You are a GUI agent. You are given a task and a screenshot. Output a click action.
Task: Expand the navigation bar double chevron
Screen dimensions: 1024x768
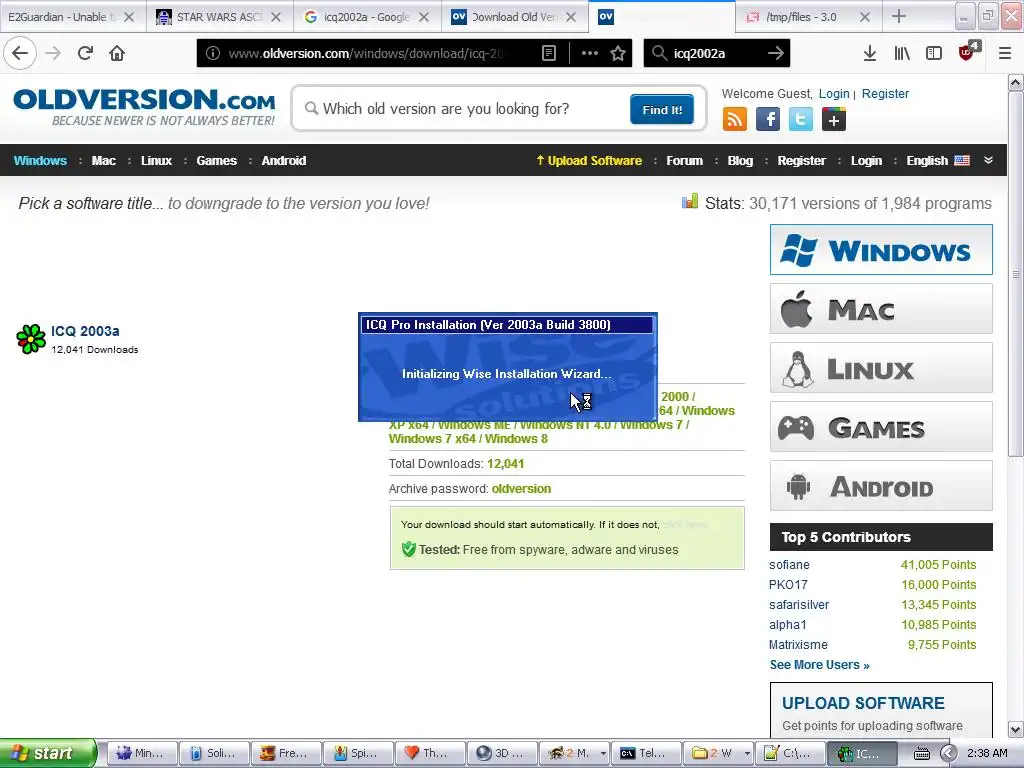[989, 160]
